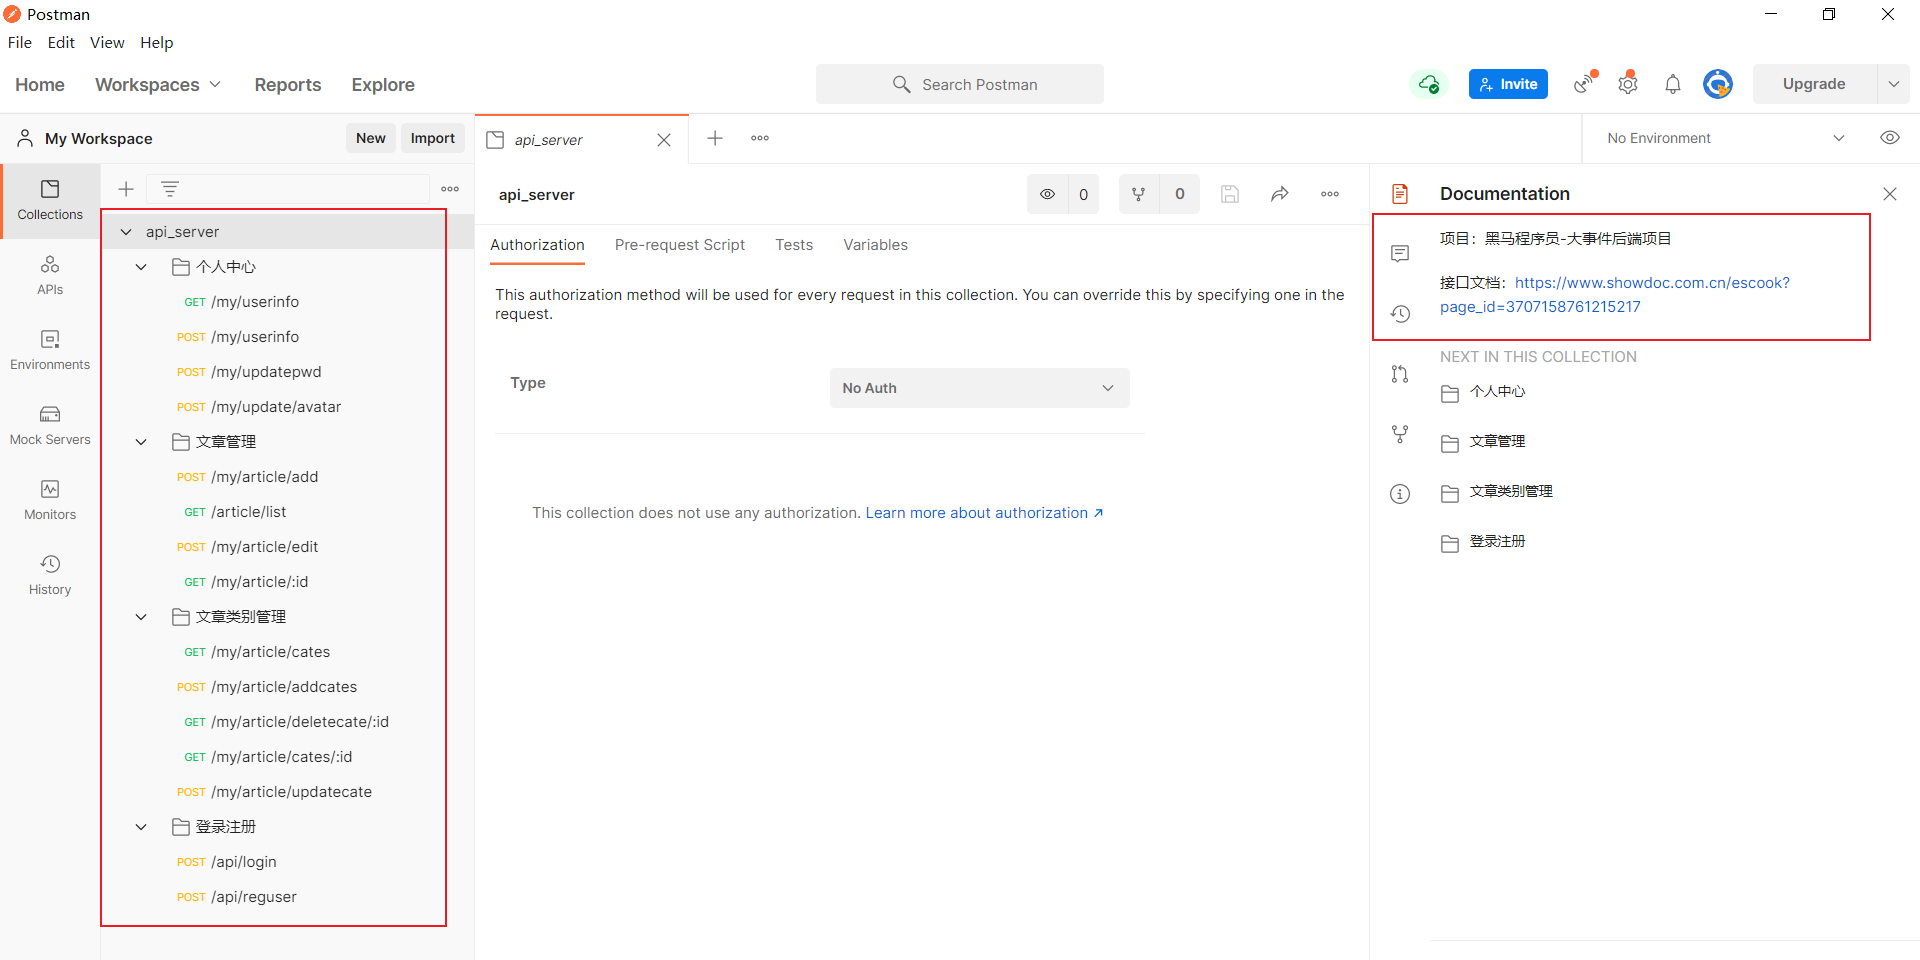
Task: Open notifications bell icon
Action: pyautogui.click(x=1673, y=84)
